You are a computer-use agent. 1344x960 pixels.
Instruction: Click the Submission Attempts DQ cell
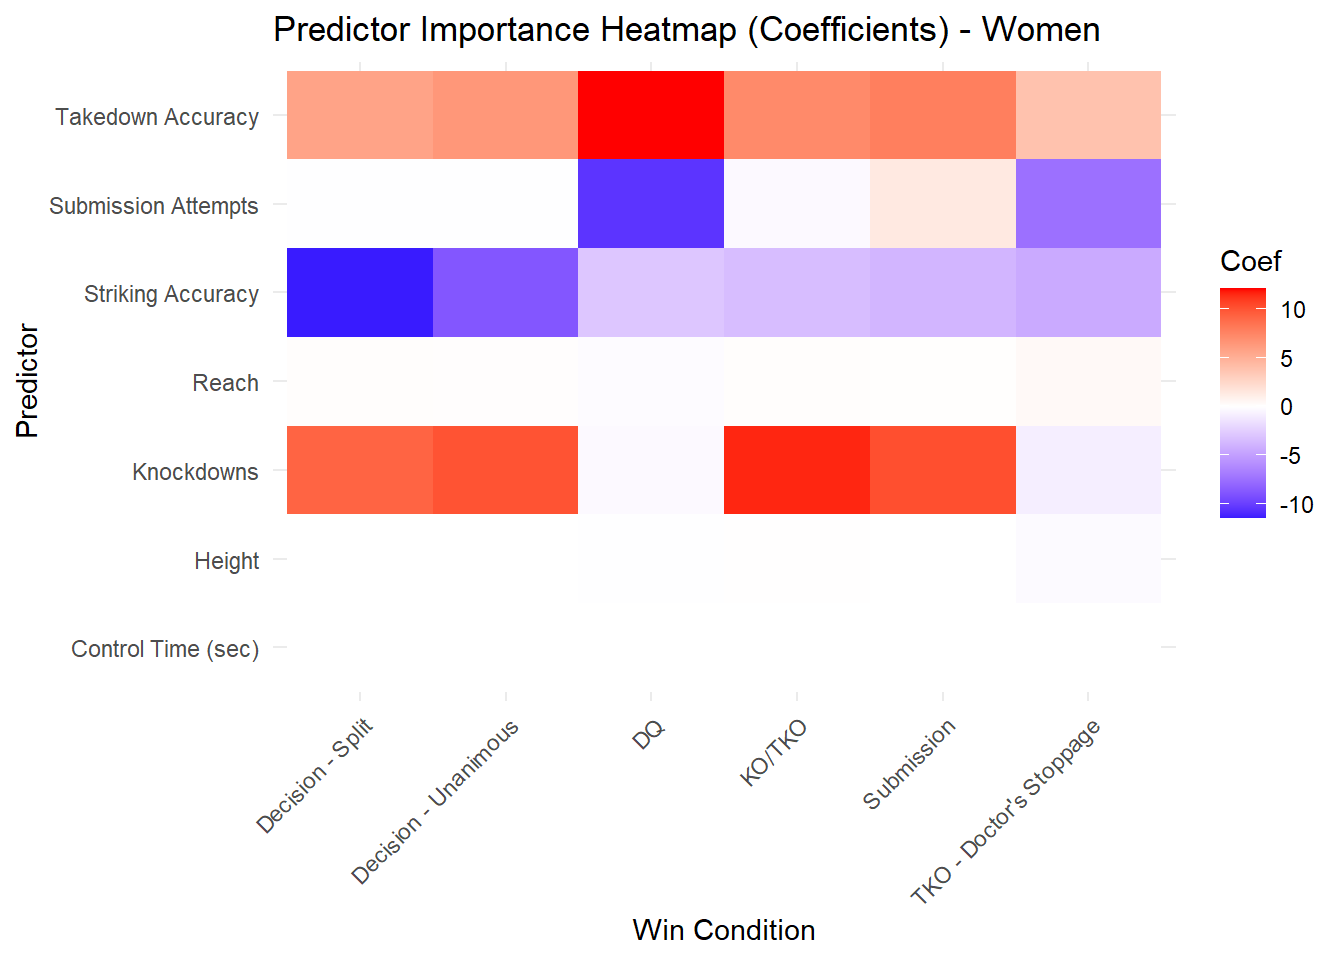pos(651,203)
